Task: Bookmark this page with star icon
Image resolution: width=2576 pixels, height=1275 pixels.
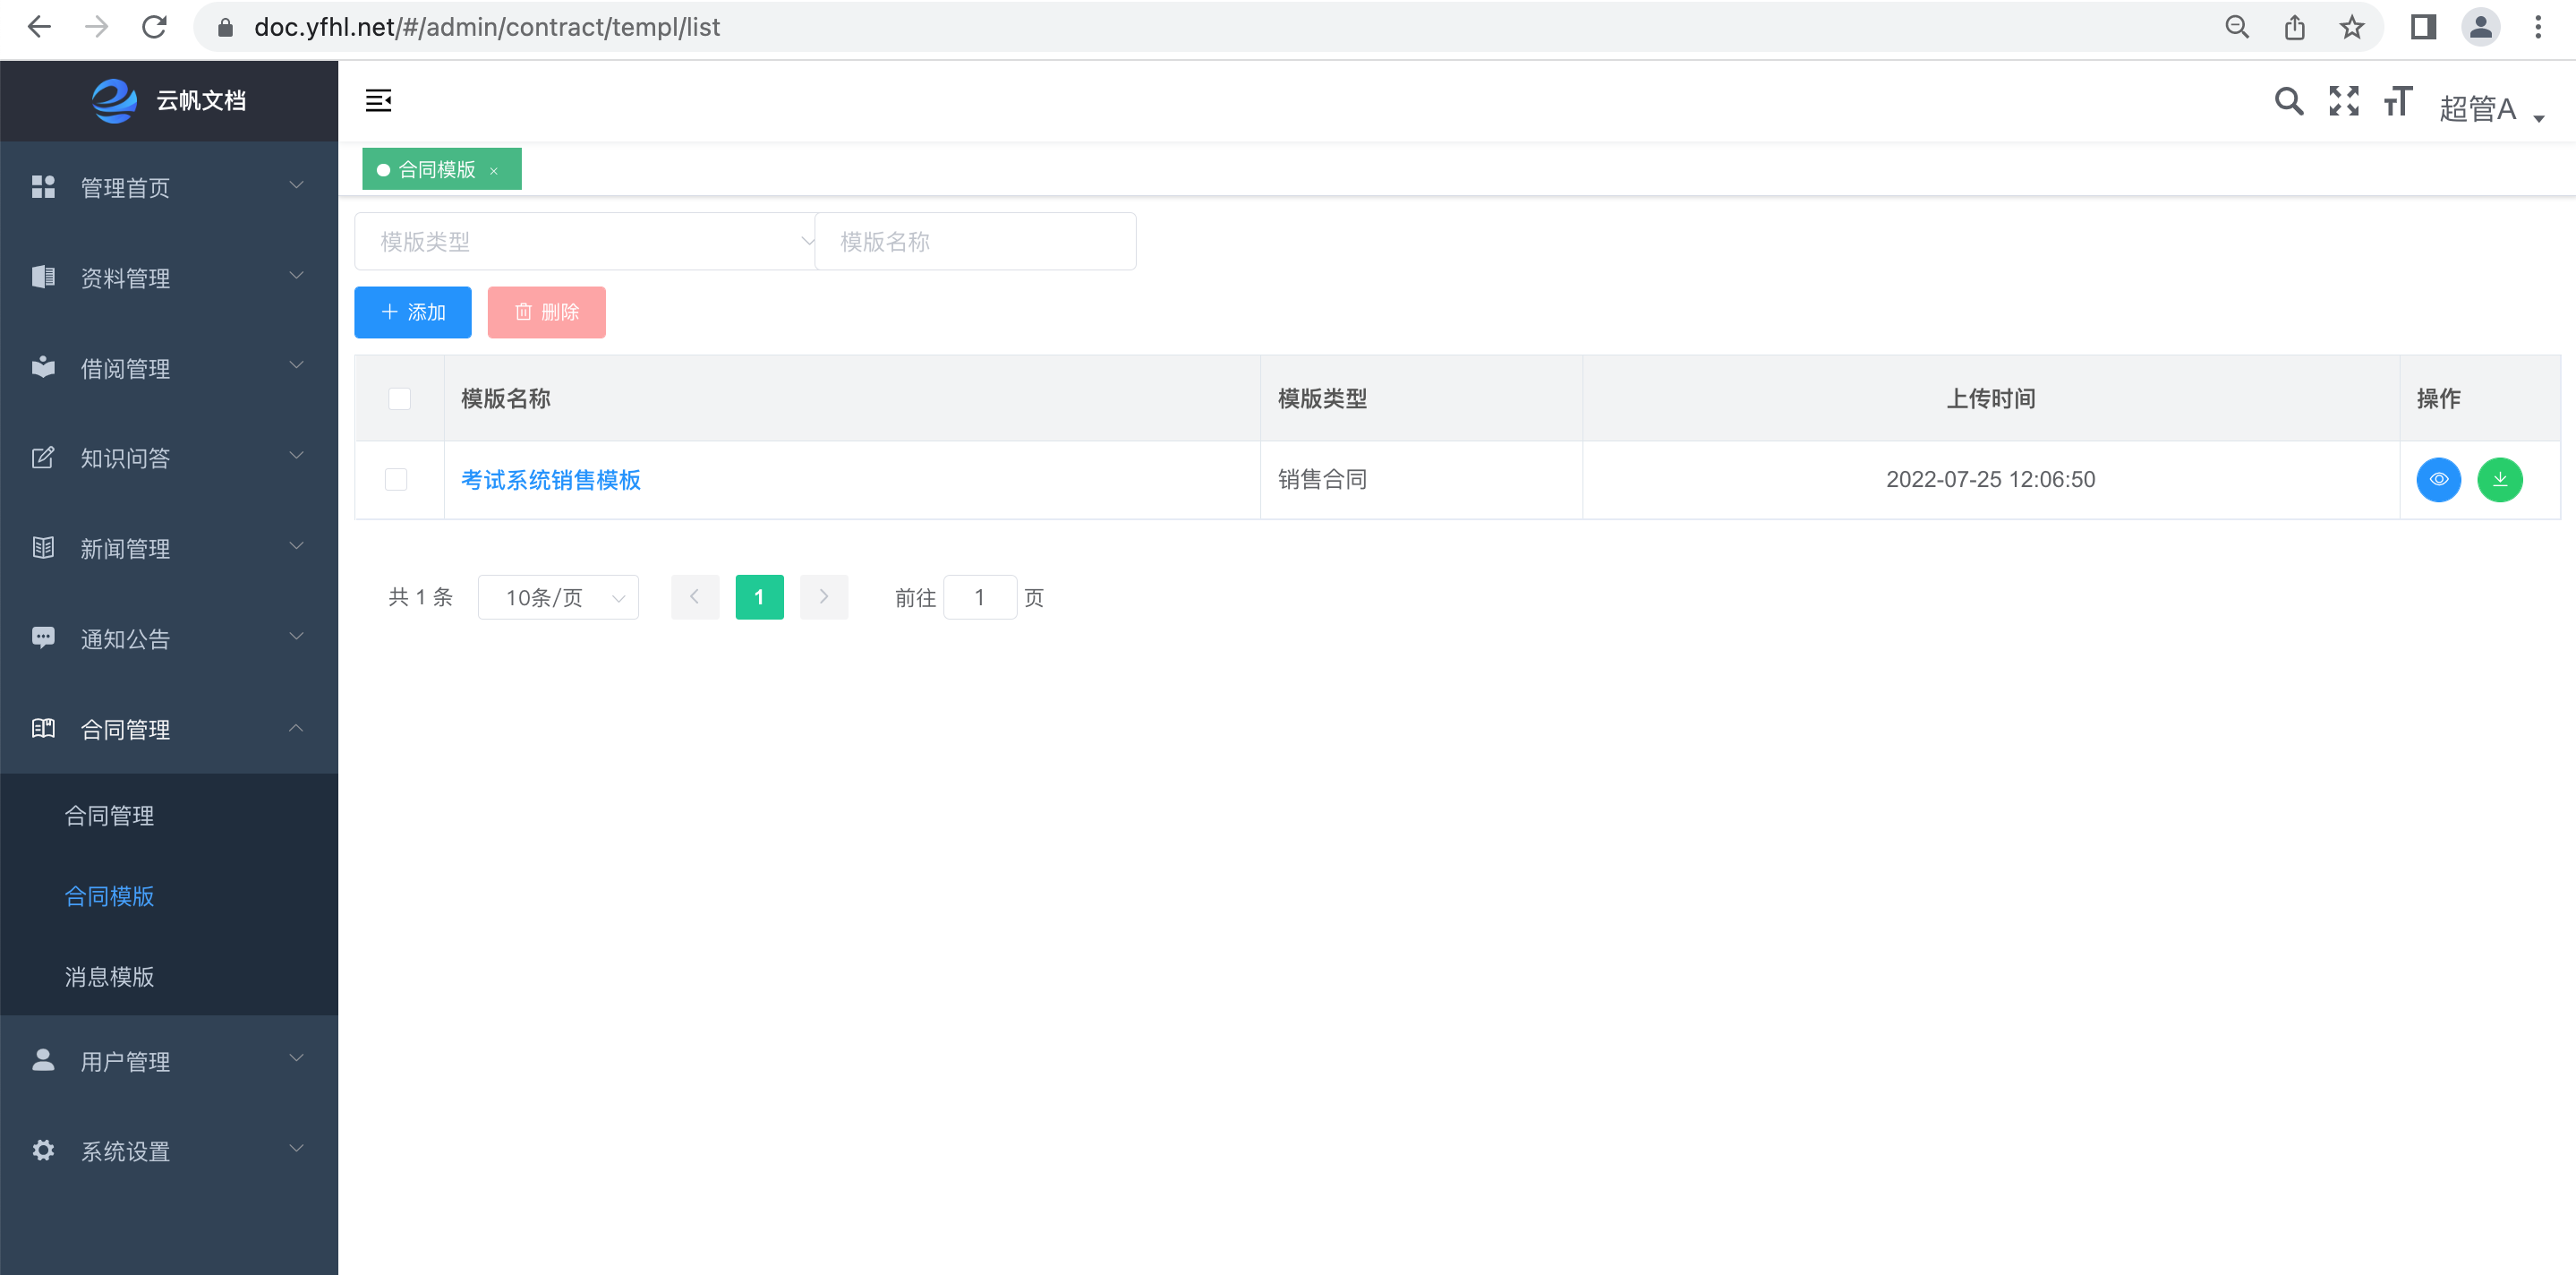Action: tap(2352, 27)
